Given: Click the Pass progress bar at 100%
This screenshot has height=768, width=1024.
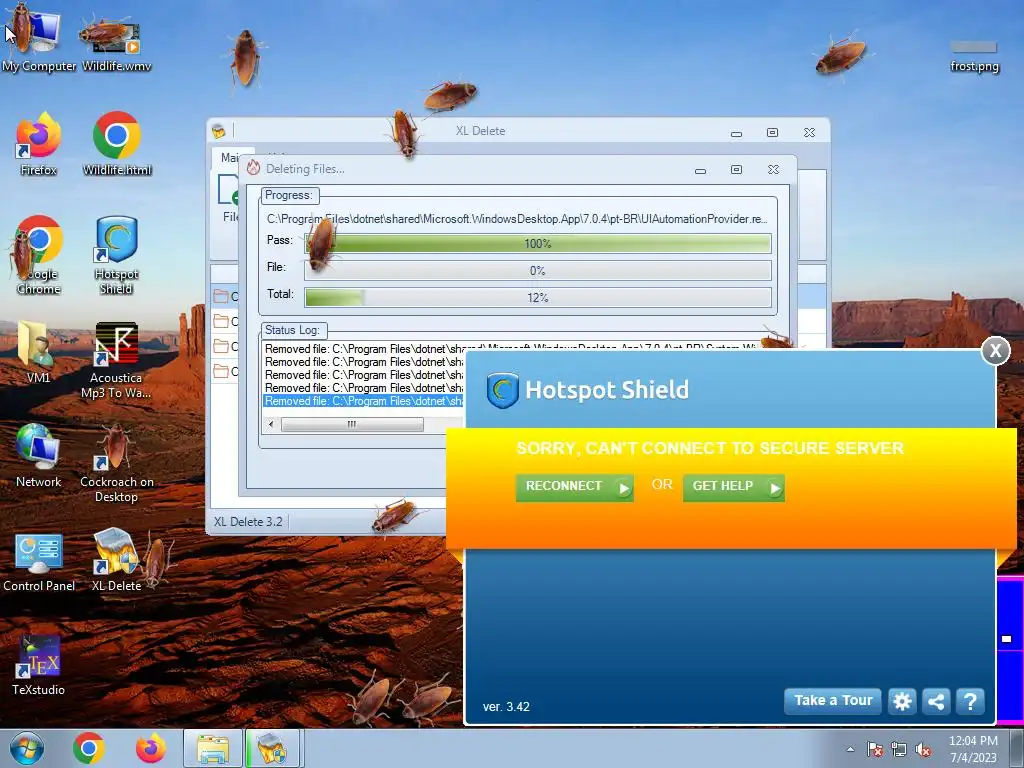Looking at the screenshot, I should click(x=537, y=244).
